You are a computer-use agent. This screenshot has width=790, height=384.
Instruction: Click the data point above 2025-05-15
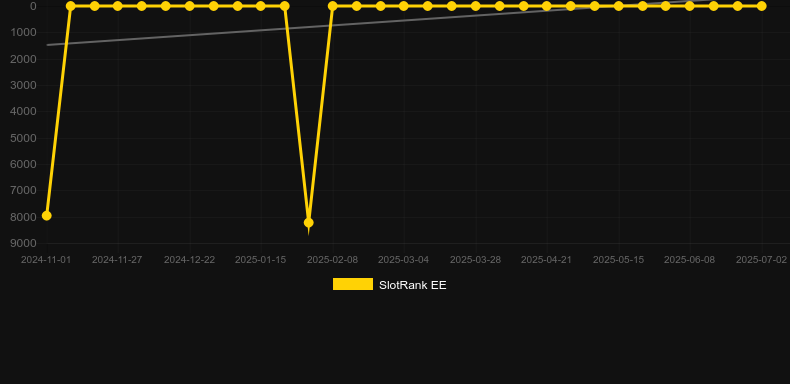(x=618, y=6)
